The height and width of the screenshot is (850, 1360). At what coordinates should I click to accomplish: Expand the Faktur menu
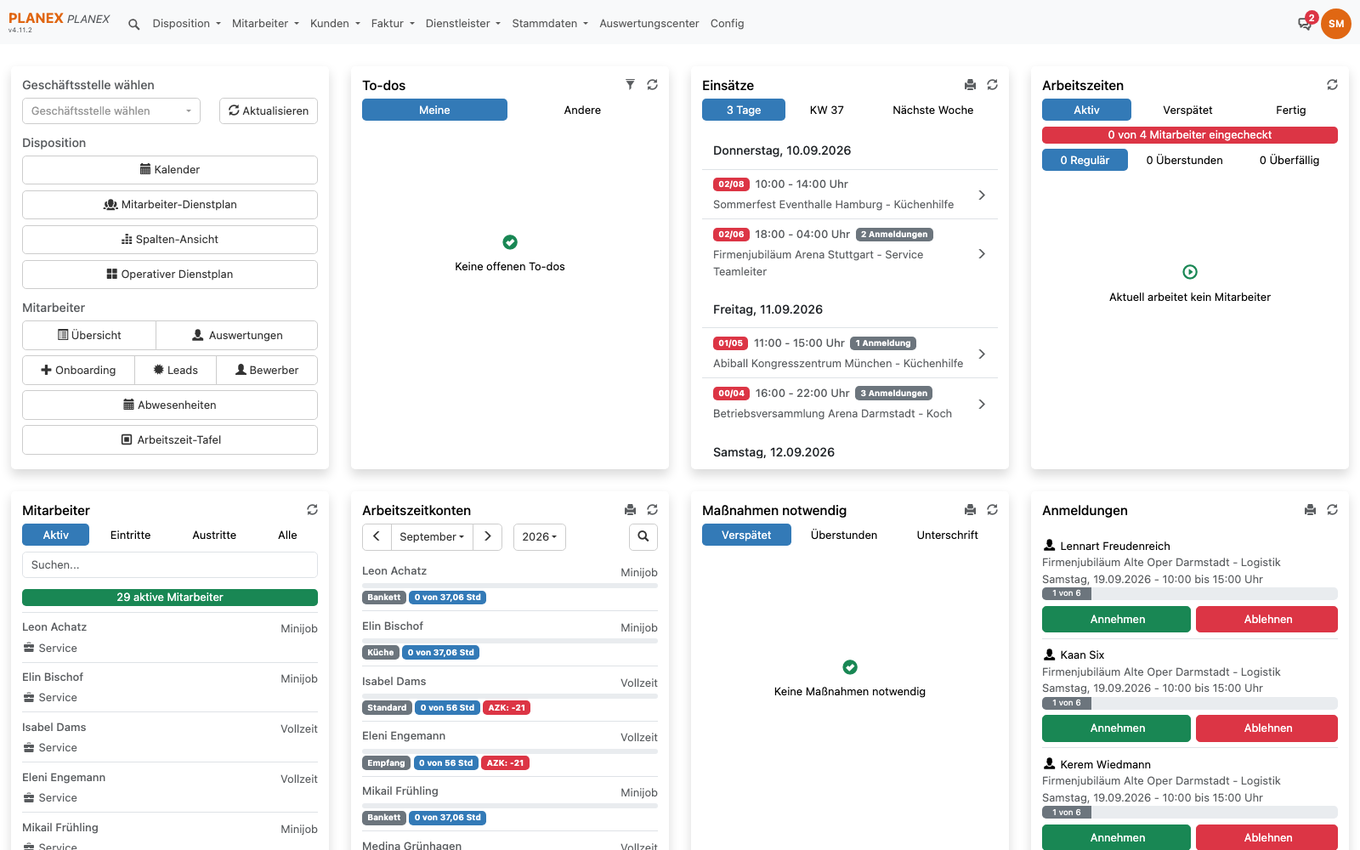pyautogui.click(x=392, y=24)
